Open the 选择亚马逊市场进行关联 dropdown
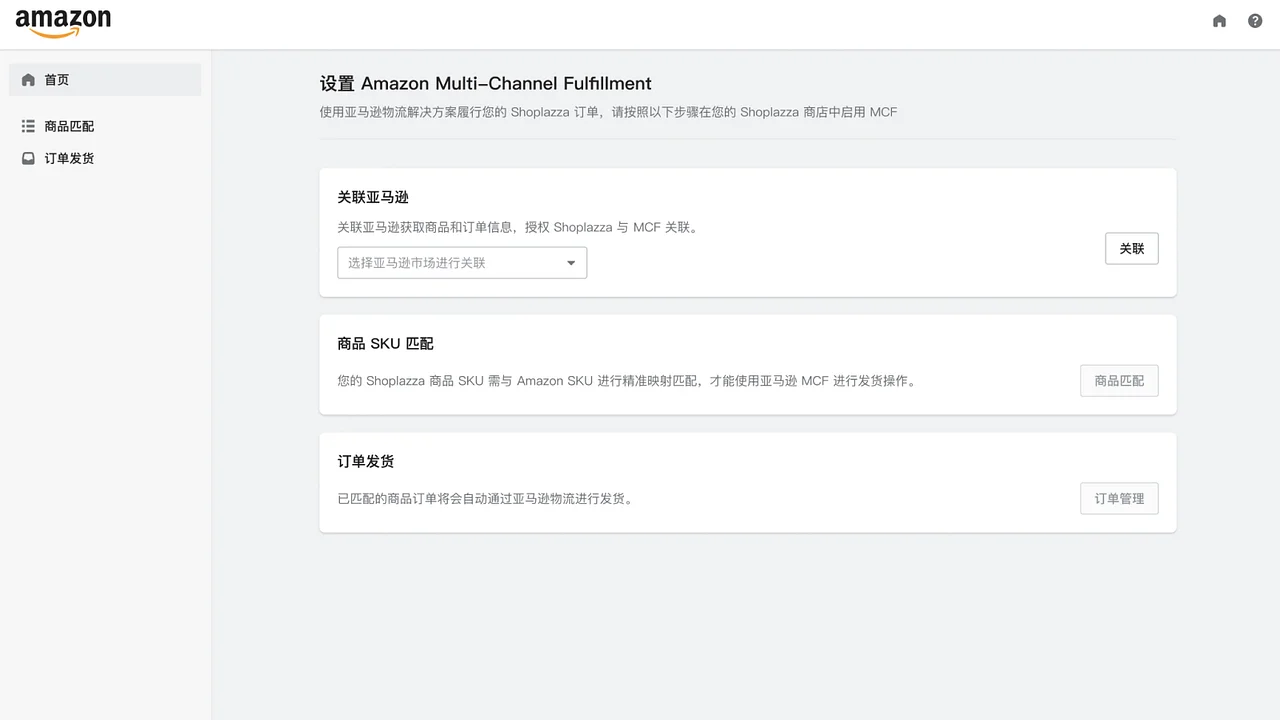This screenshot has height=720, width=1280. pyautogui.click(x=462, y=263)
